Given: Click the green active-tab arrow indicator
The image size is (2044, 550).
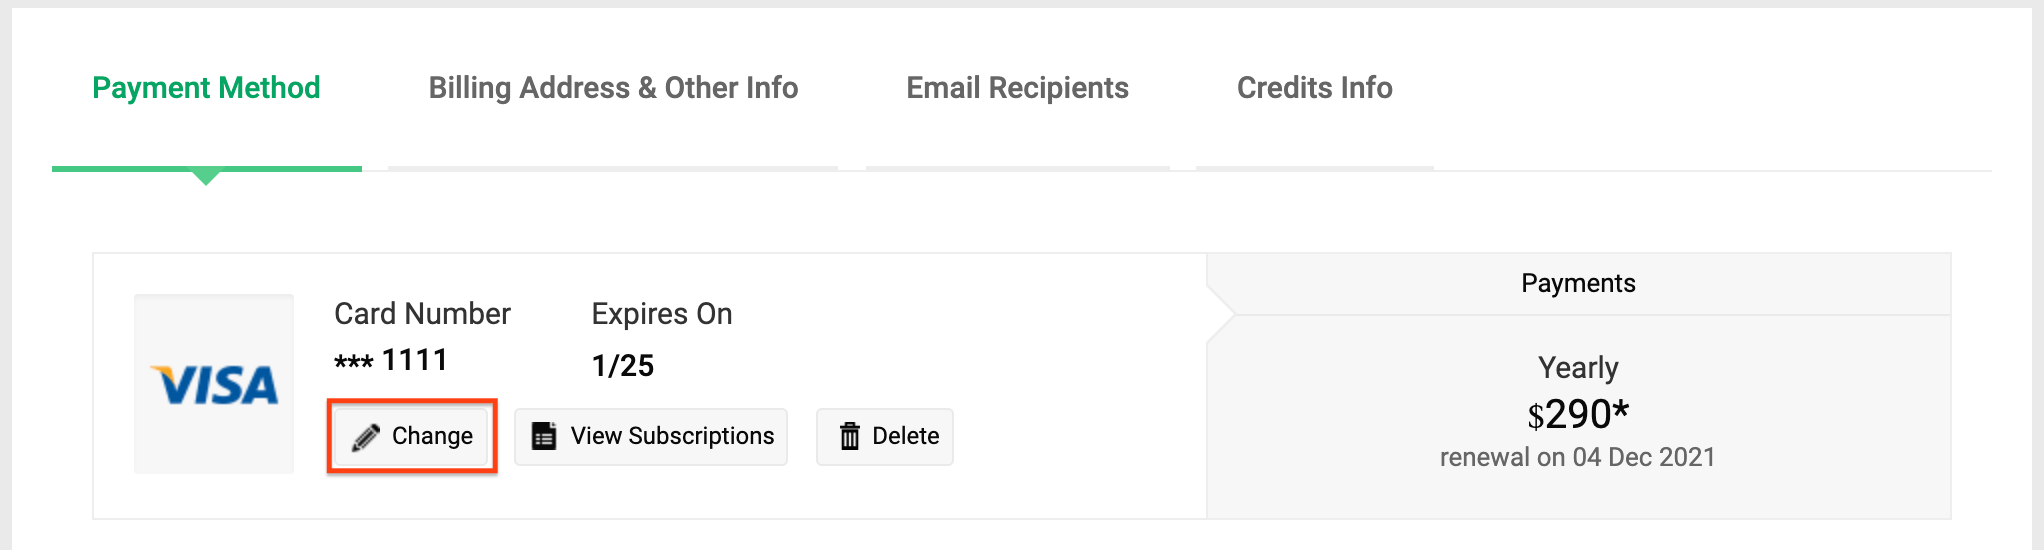Looking at the screenshot, I should (206, 177).
